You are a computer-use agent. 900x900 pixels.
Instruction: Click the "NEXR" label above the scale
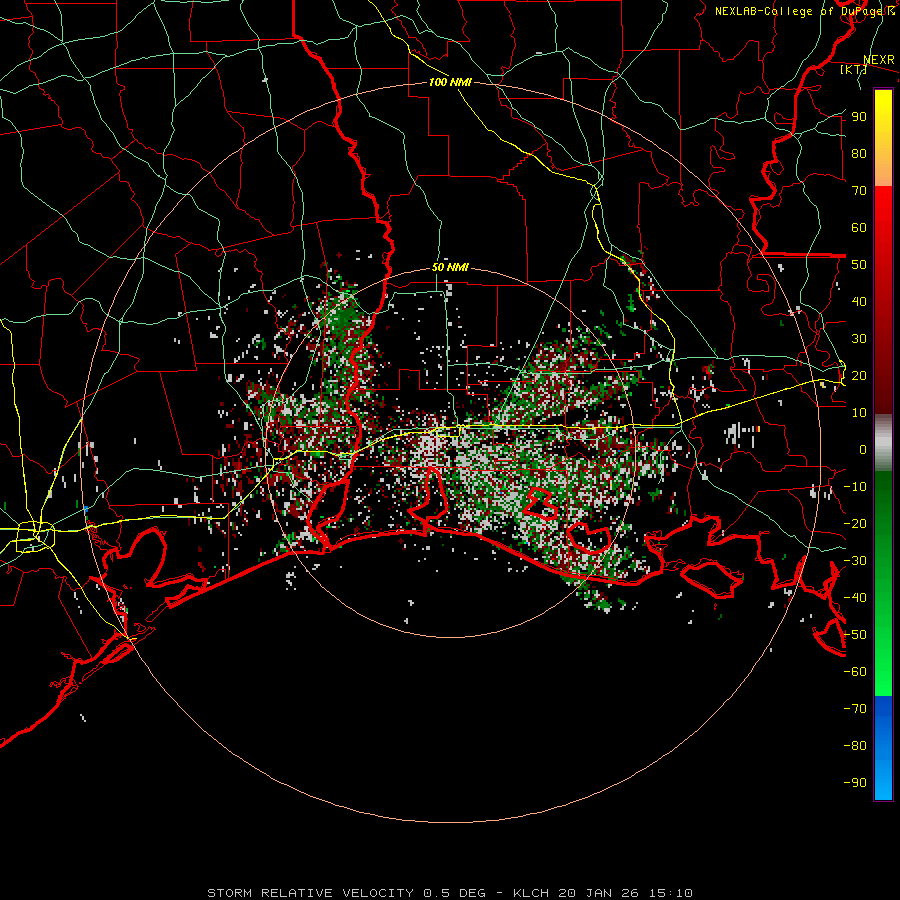pos(879,60)
